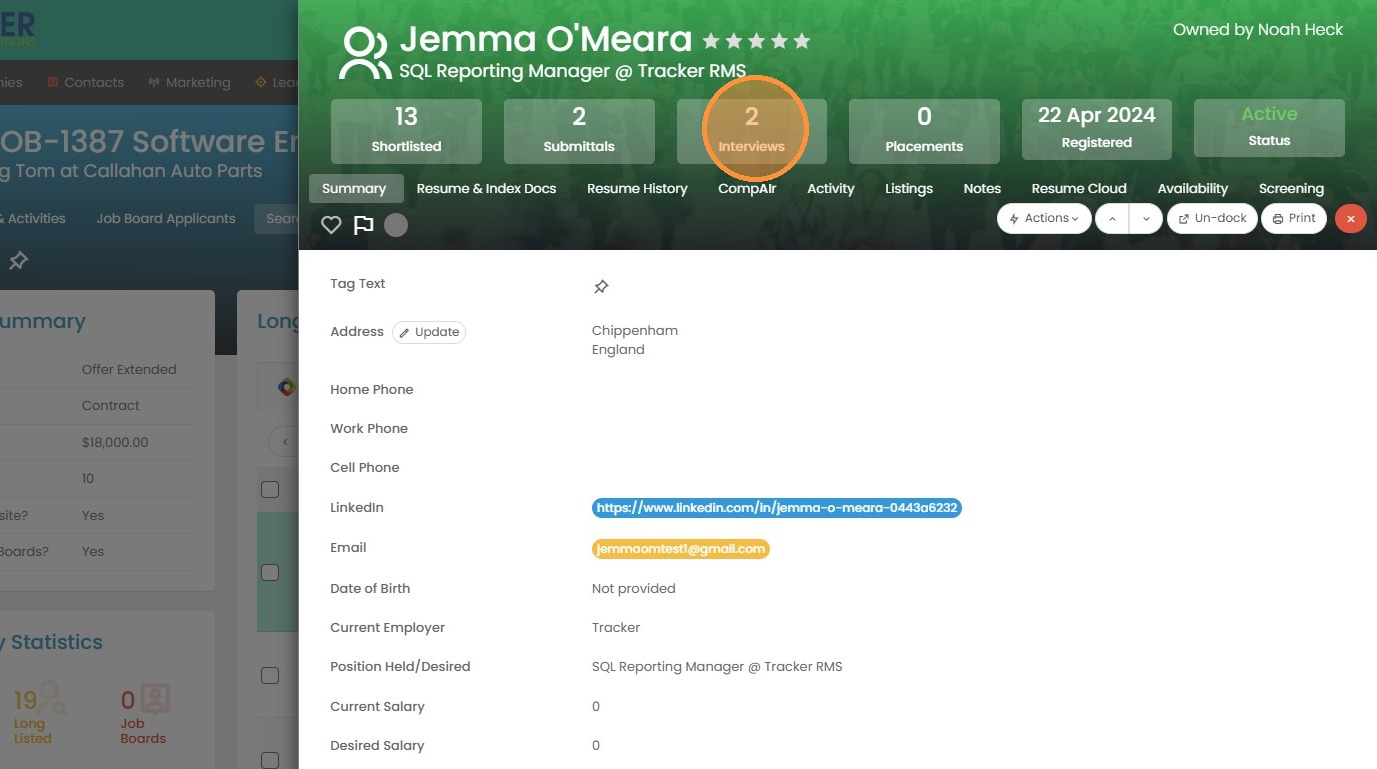Go to previous record with the up chevron
The width and height of the screenshot is (1377, 769).
pyautogui.click(x=1112, y=219)
